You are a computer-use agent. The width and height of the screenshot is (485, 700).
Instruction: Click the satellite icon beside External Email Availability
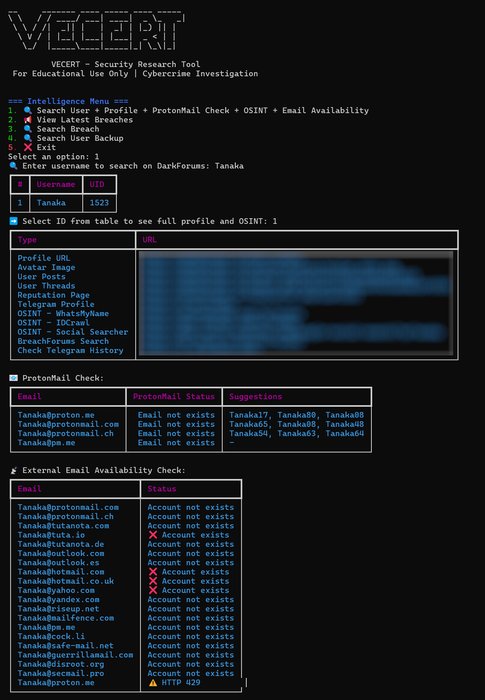click(13, 471)
